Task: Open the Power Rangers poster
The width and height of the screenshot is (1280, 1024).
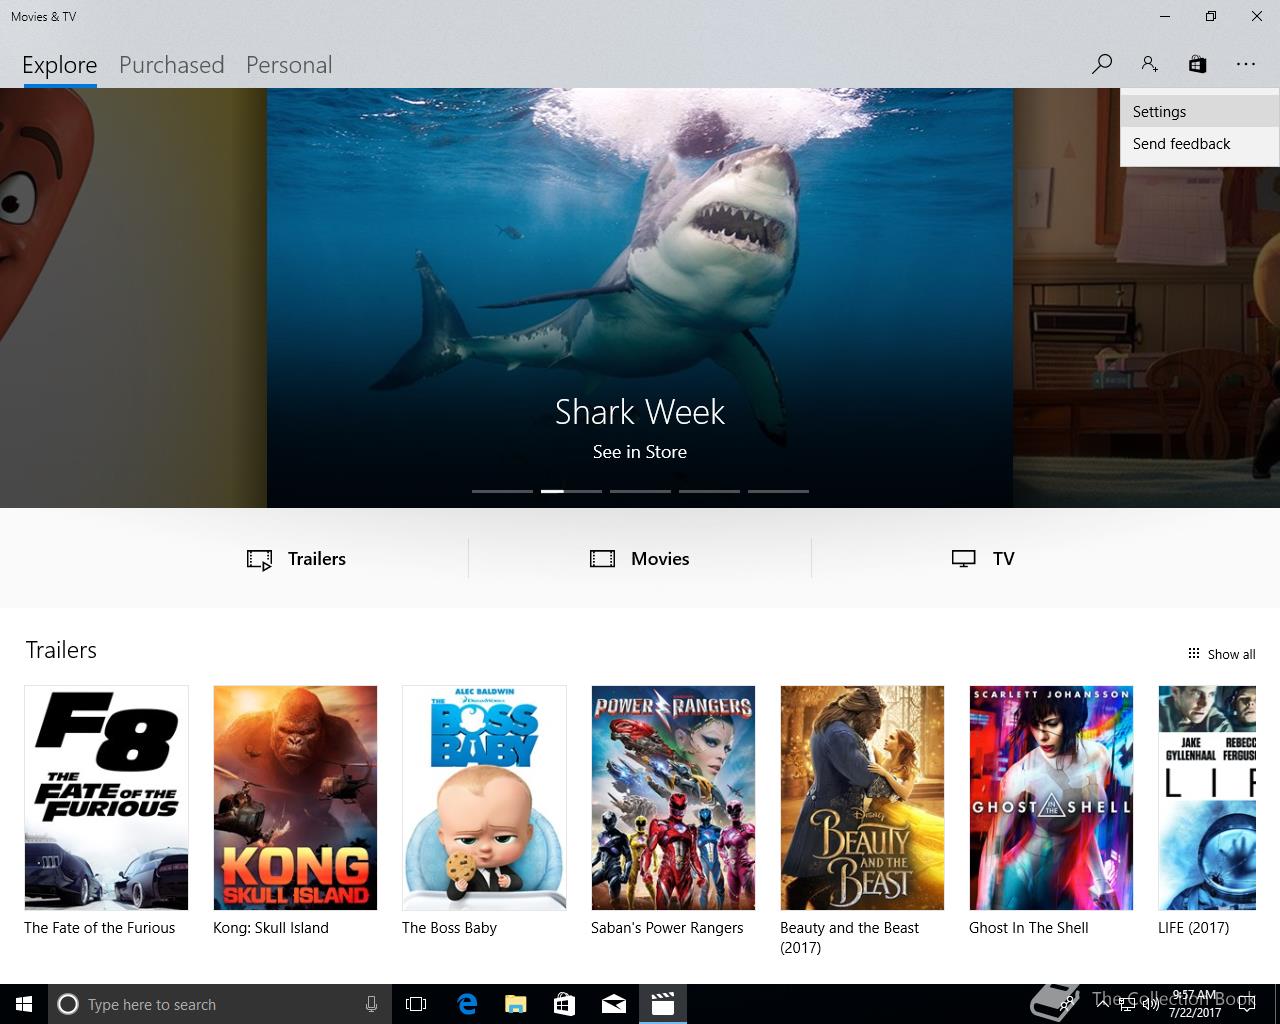Action: [x=673, y=798]
